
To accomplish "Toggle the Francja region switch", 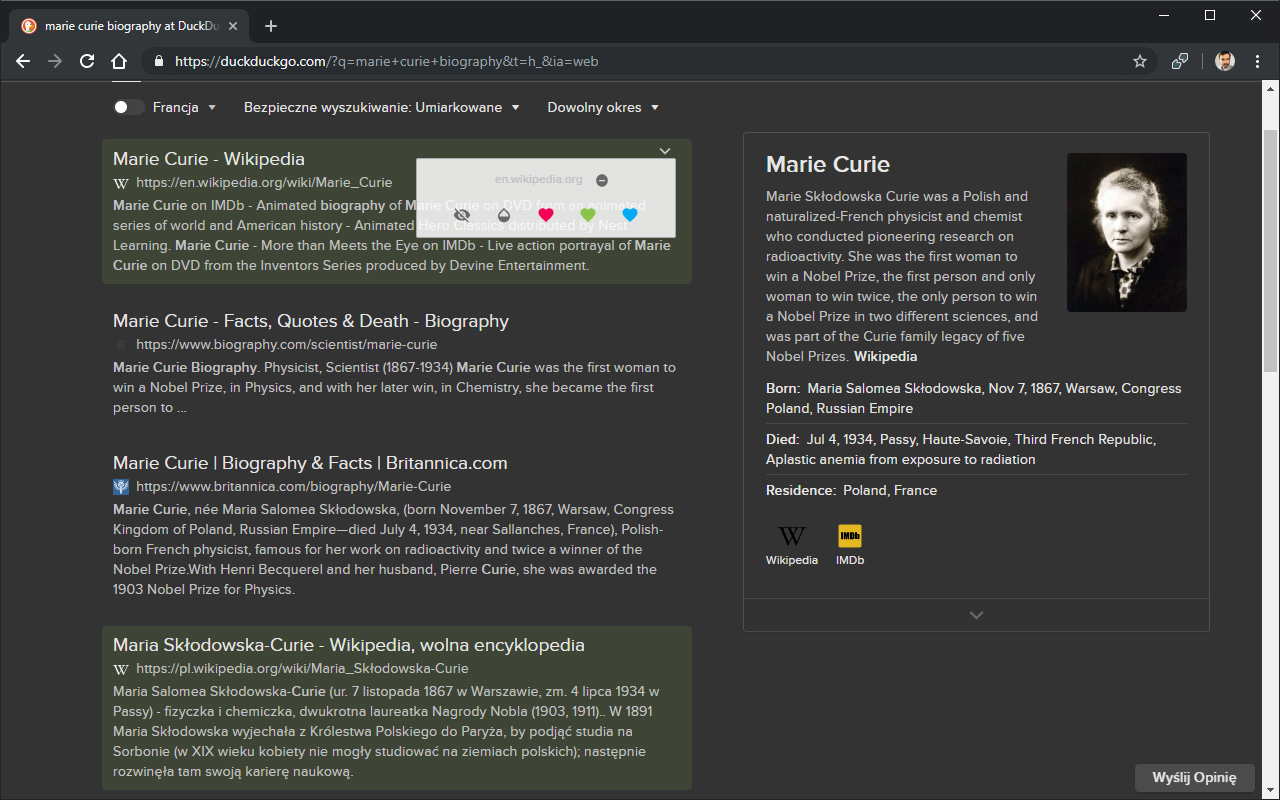I will click(x=128, y=107).
